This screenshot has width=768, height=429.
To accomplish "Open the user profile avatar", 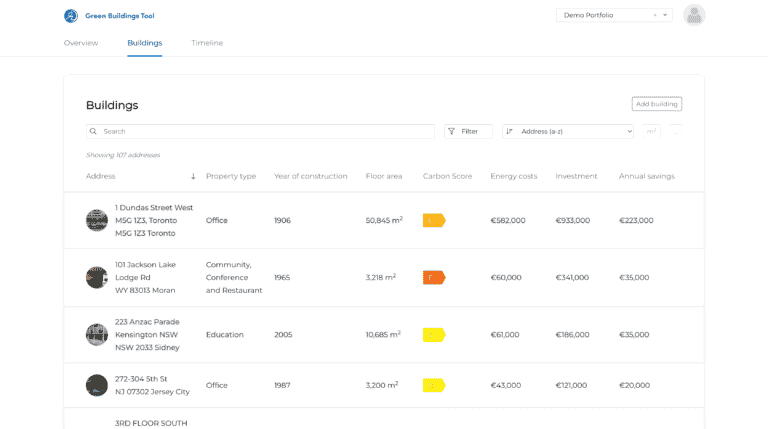I will pos(694,15).
